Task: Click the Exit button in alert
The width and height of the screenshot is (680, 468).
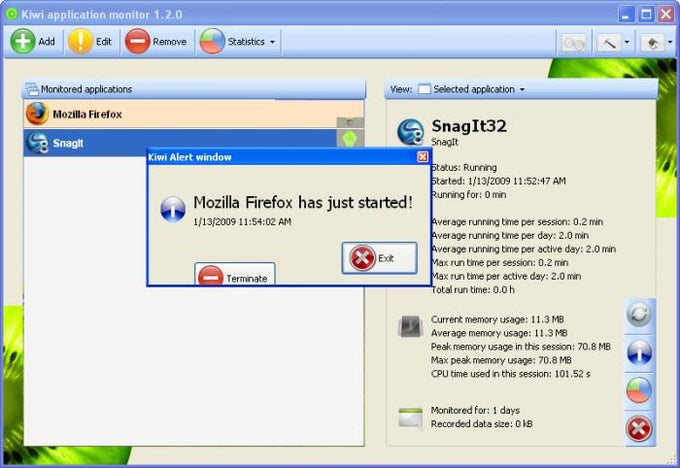Action: tap(379, 258)
